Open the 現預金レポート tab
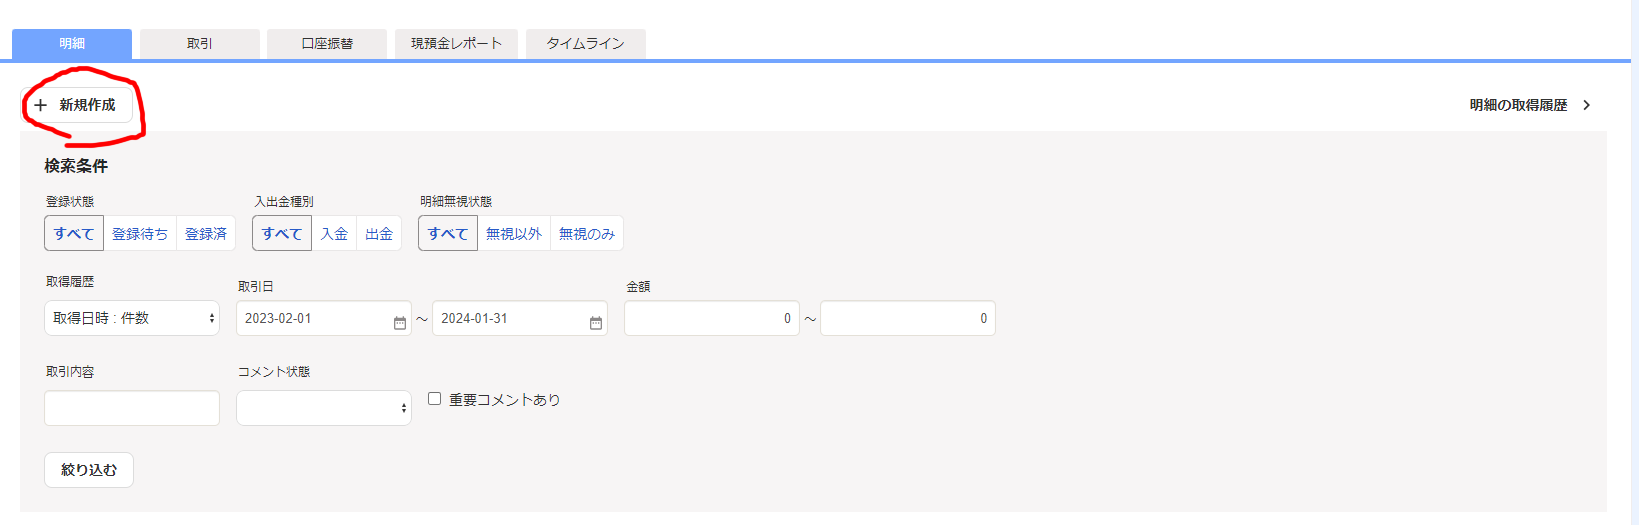Viewport: 1639px width, 525px height. point(456,44)
